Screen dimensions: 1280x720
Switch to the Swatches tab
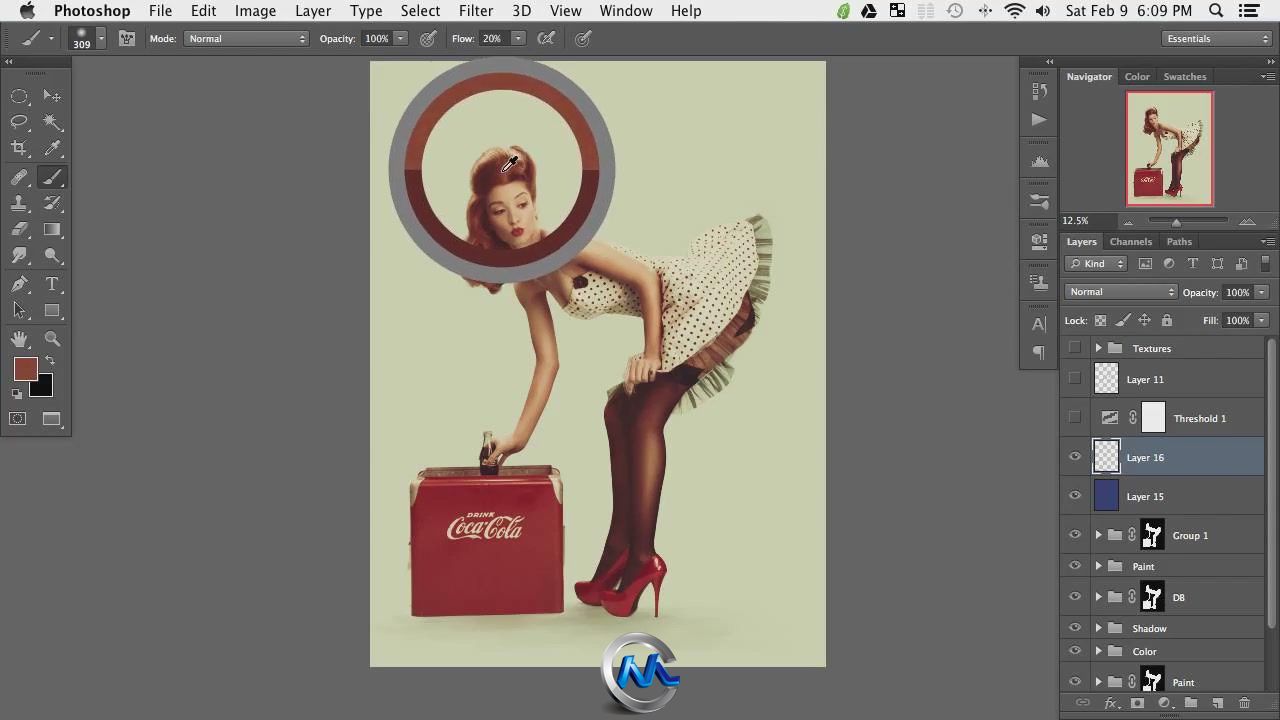click(x=1185, y=76)
